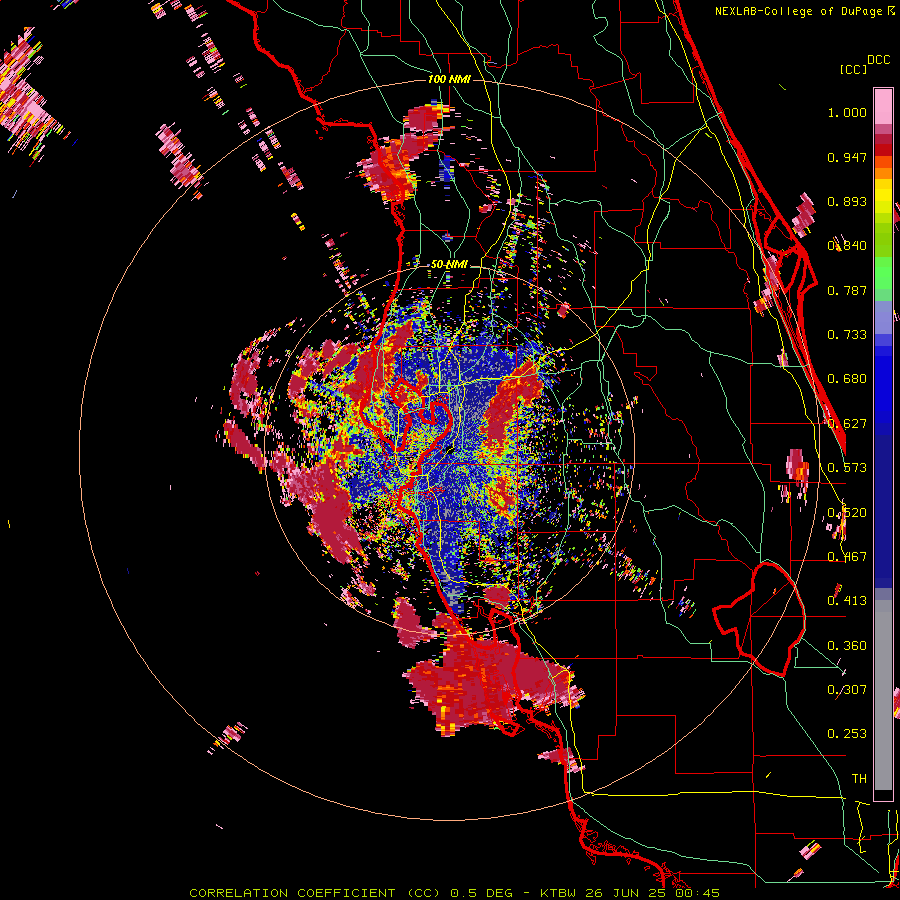Click the KTBW station identifier

(x=558, y=893)
